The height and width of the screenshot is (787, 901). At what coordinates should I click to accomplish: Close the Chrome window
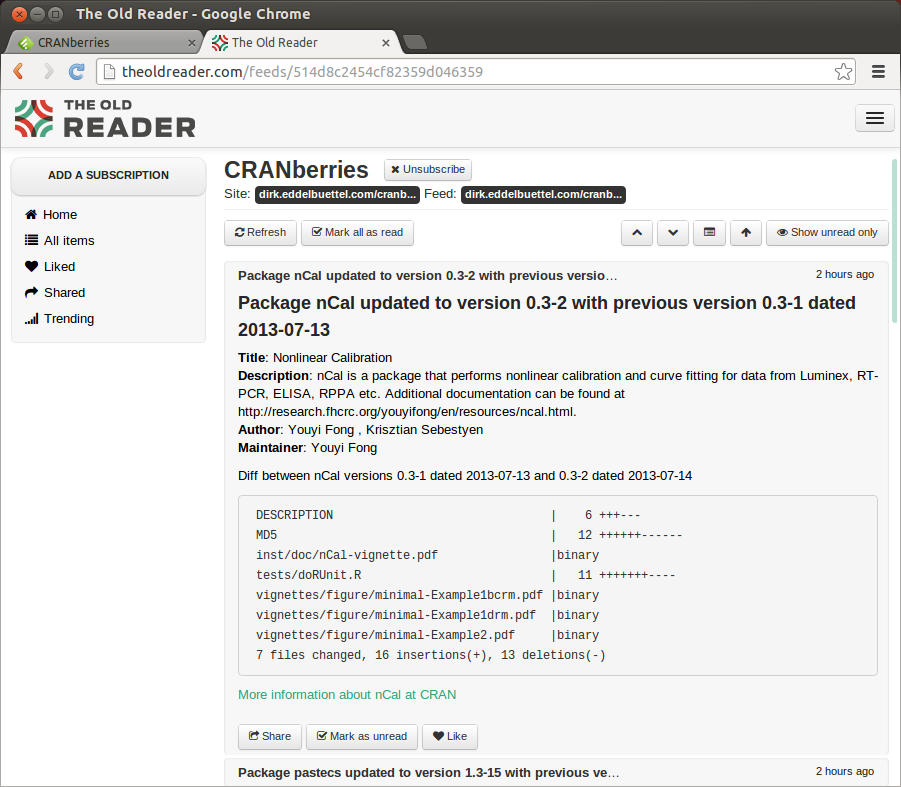pyautogui.click(x=19, y=14)
